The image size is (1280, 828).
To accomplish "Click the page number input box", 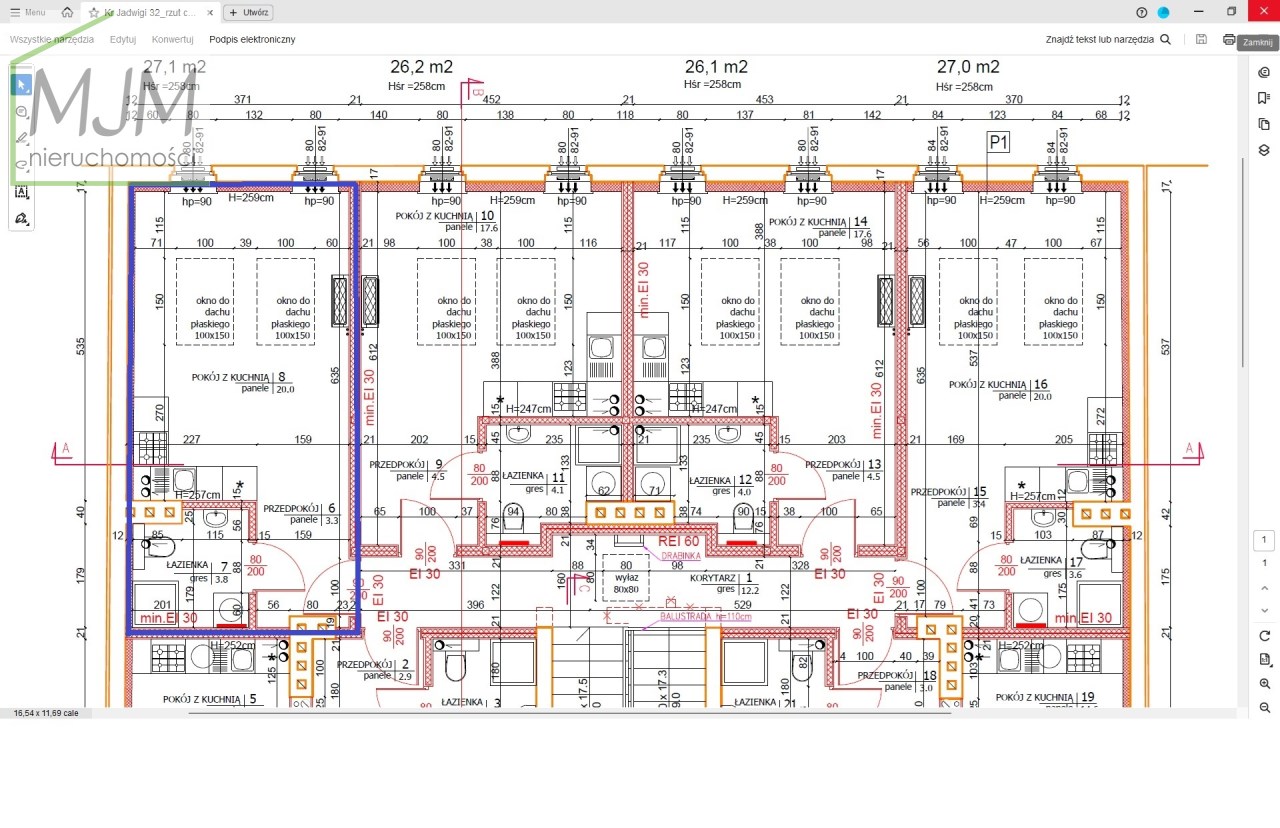I will click(x=1264, y=541).
